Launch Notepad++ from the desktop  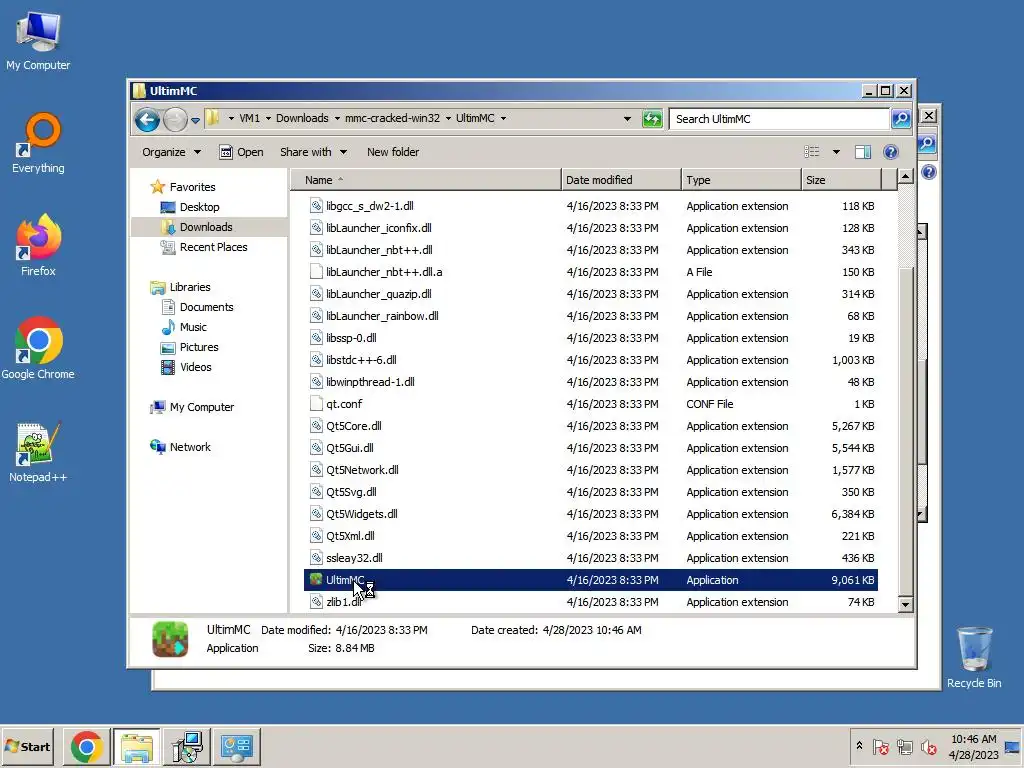pos(38,452)
